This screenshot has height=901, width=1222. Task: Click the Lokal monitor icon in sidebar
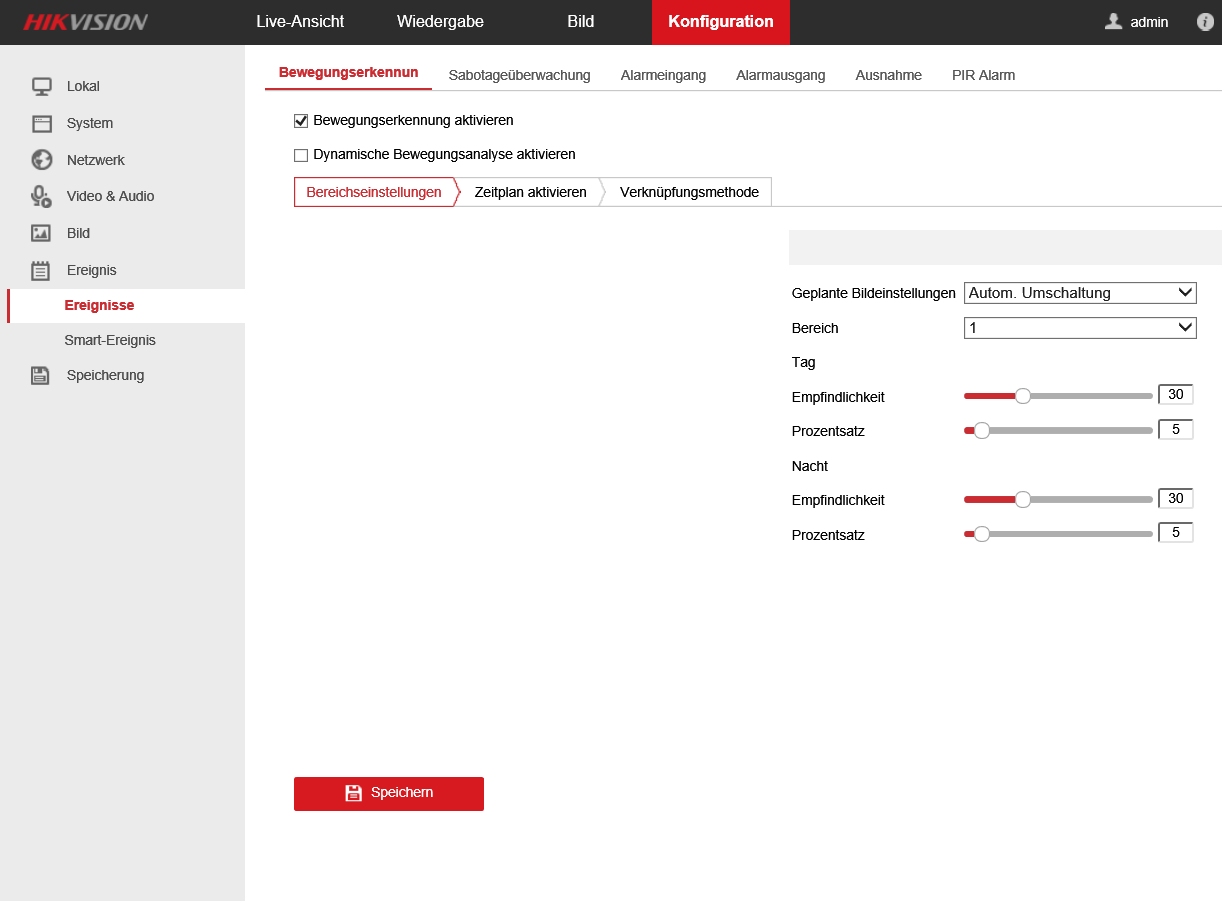pyautogui.click(x=41, y=87)
